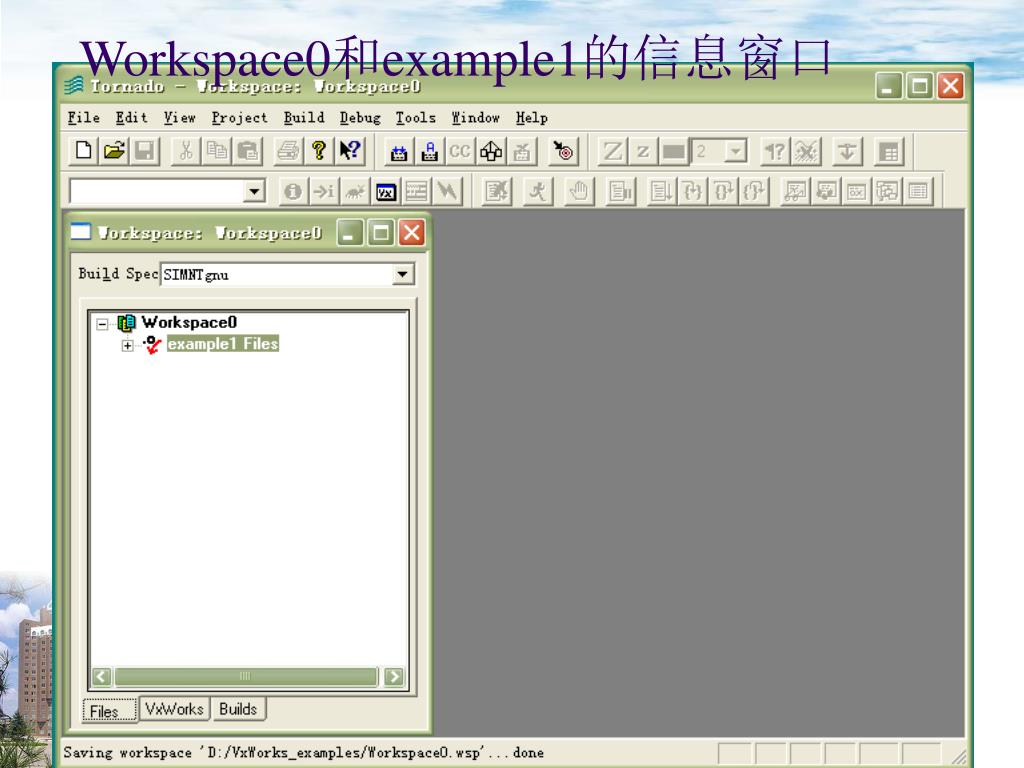Open the Window menu
Screen dimensions: 1024x768
pos(475,118)
